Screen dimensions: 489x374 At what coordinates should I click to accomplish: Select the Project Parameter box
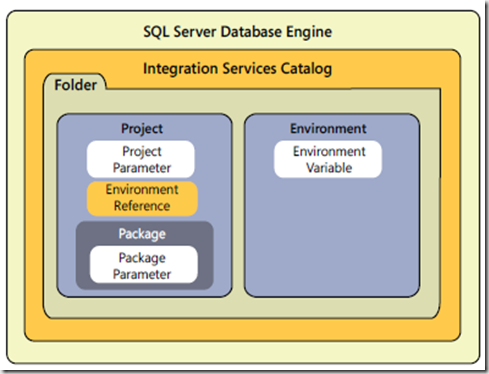point(141,159)
